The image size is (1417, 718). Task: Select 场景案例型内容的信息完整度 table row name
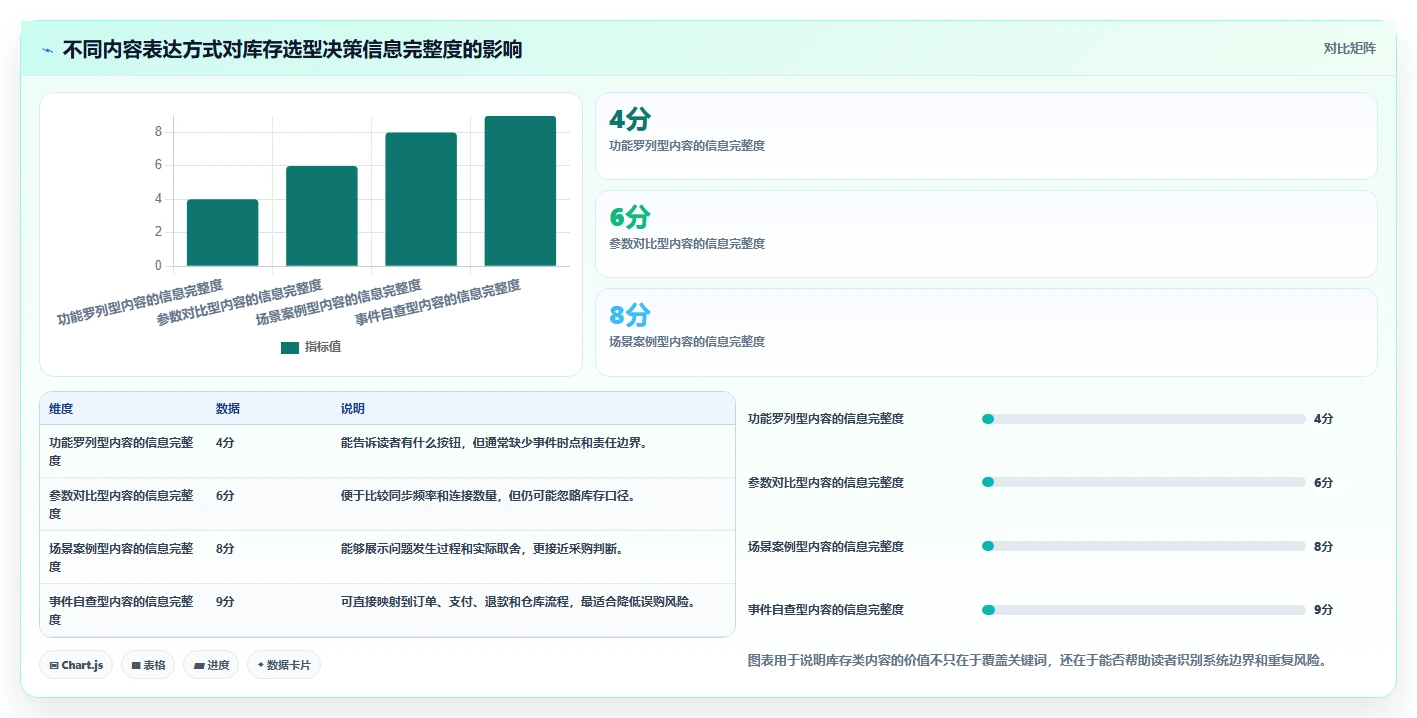point(121,558)
